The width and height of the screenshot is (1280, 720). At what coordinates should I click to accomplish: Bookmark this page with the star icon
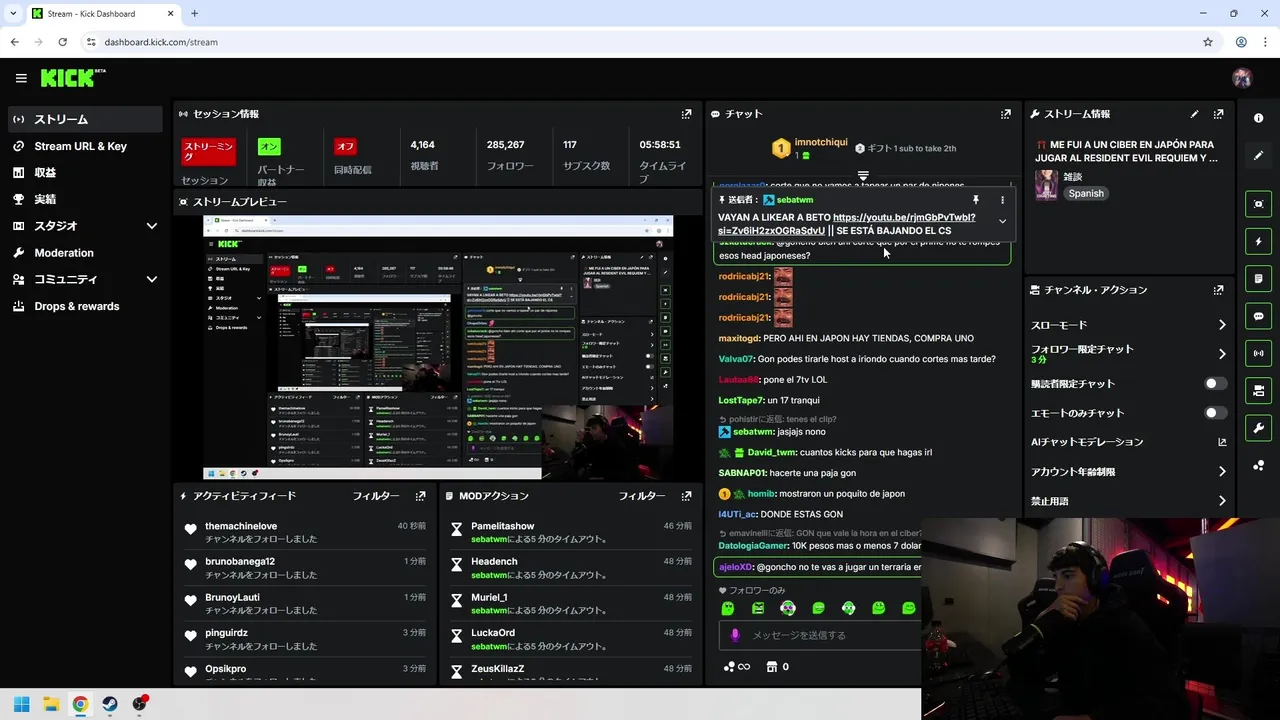pos(1208,42)
